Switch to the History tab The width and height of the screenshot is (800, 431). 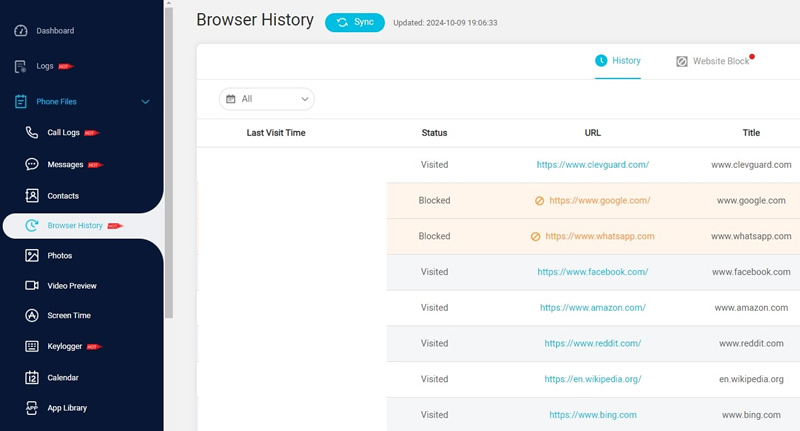point(618,61)
